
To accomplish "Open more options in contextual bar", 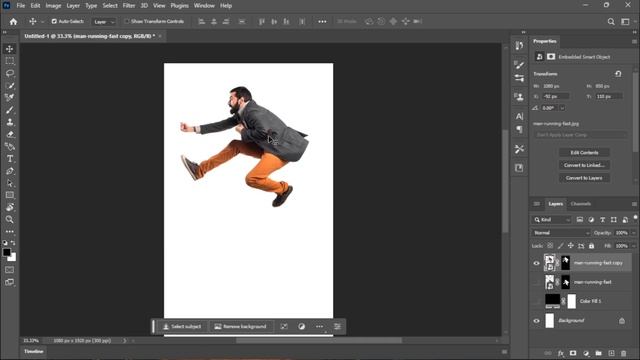I will coord(320,327).
